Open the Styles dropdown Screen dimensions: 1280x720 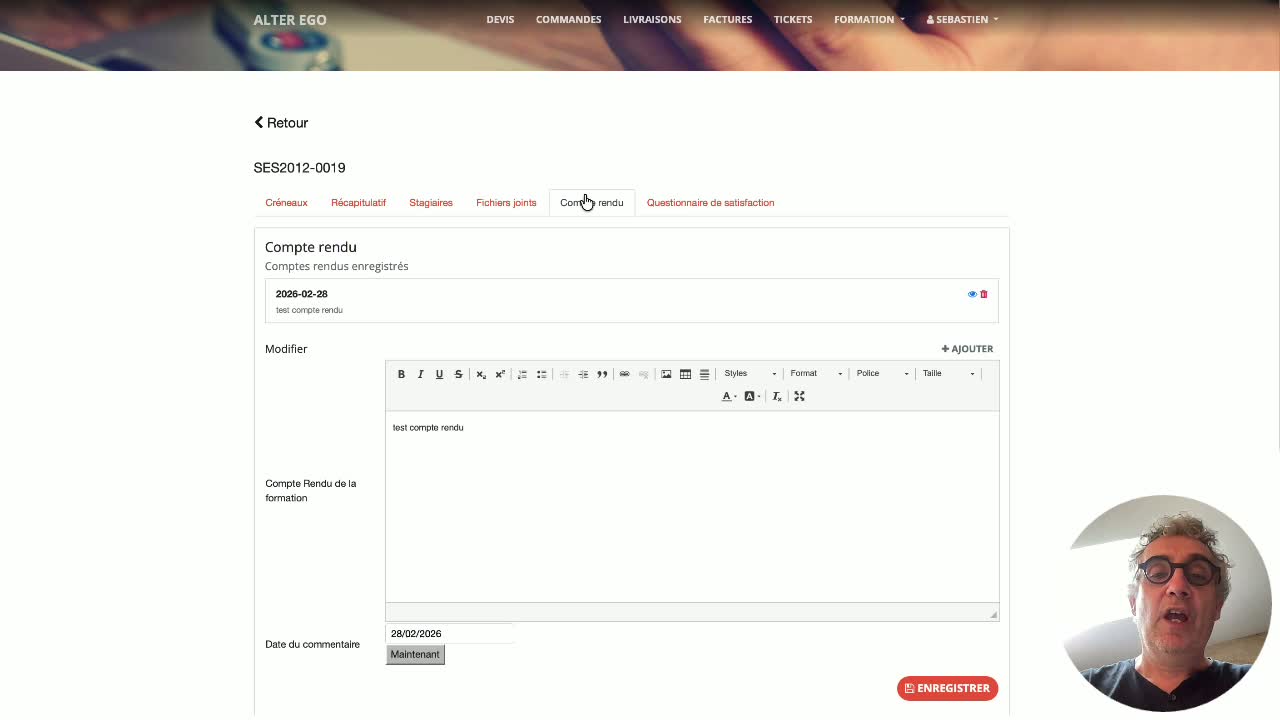pos(750,374)
